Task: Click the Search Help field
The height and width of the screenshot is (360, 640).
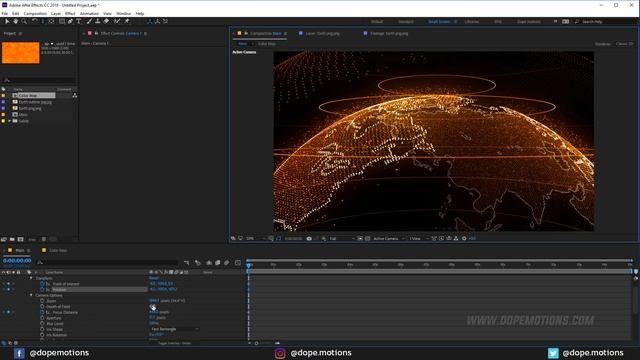Action: [604, 21]
